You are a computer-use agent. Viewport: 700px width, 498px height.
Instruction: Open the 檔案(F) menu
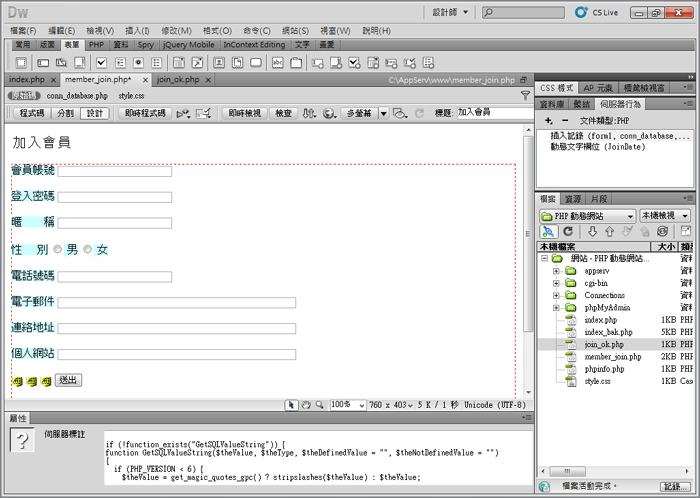23,31
